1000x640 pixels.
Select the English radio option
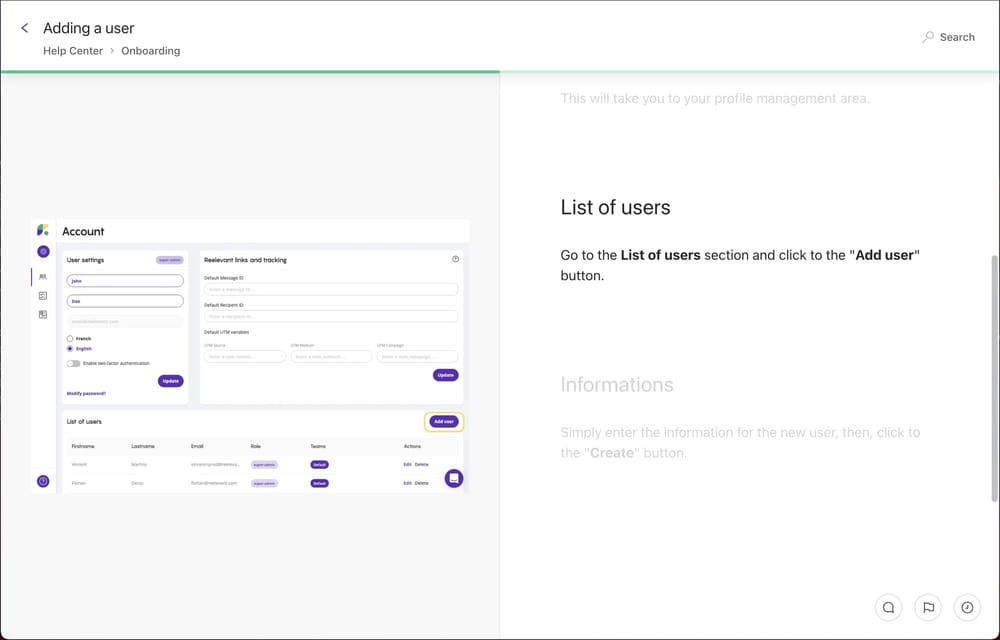[x=70, y=349]
